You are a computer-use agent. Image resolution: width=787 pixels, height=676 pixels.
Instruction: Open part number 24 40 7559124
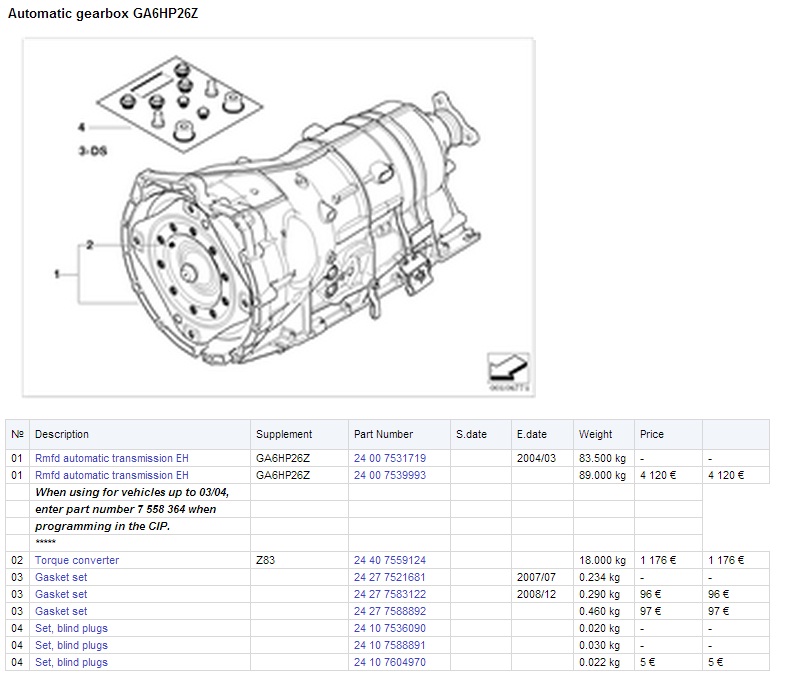pyautogui.click(x=389, y=560)
